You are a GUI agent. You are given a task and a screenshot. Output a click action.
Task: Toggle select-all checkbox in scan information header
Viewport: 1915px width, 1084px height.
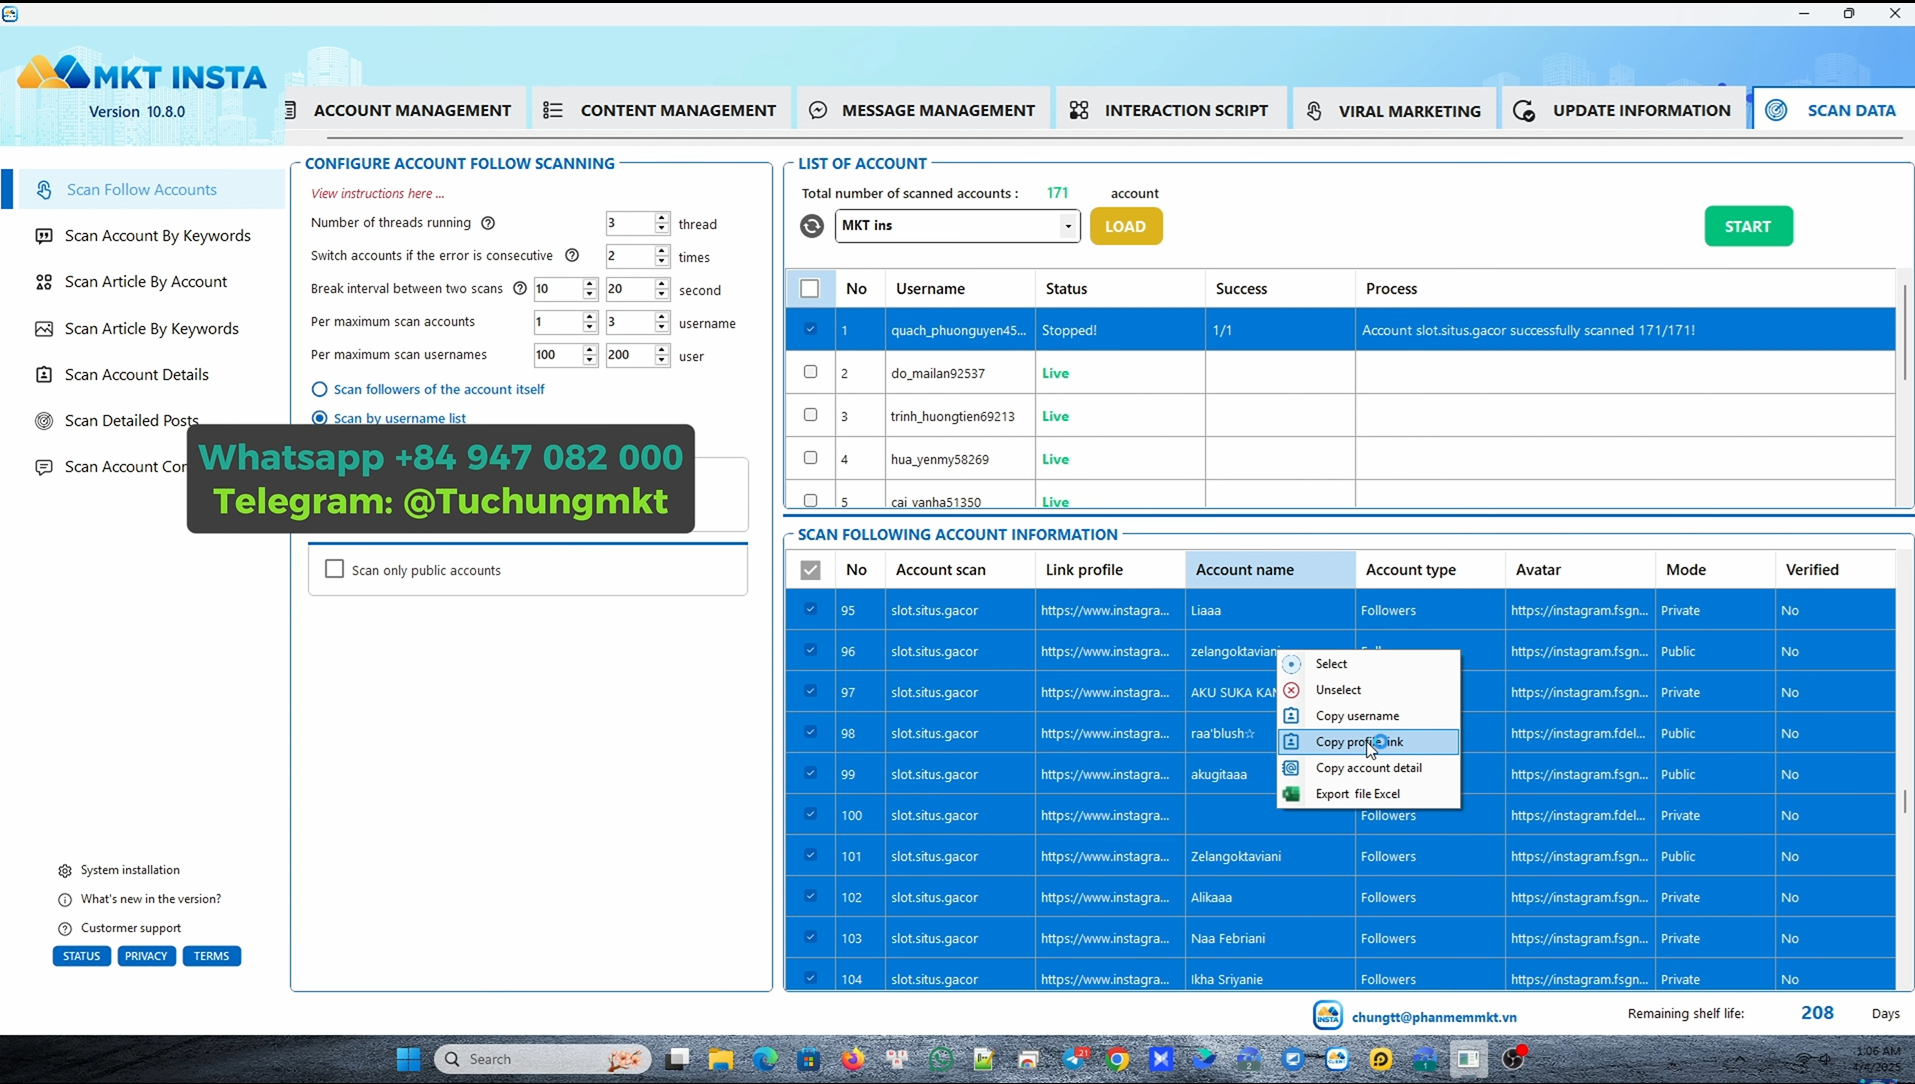810,570
